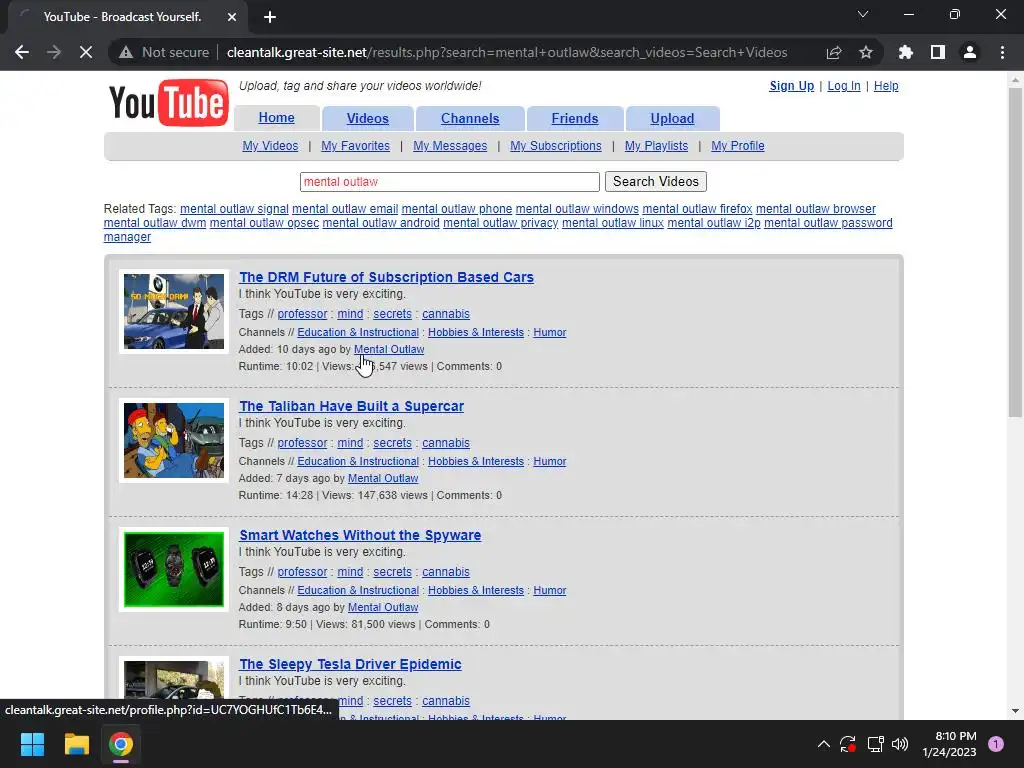
Task: Open The Sleepy Tesla Driver Epidemic video
Action: pos(350,664)
